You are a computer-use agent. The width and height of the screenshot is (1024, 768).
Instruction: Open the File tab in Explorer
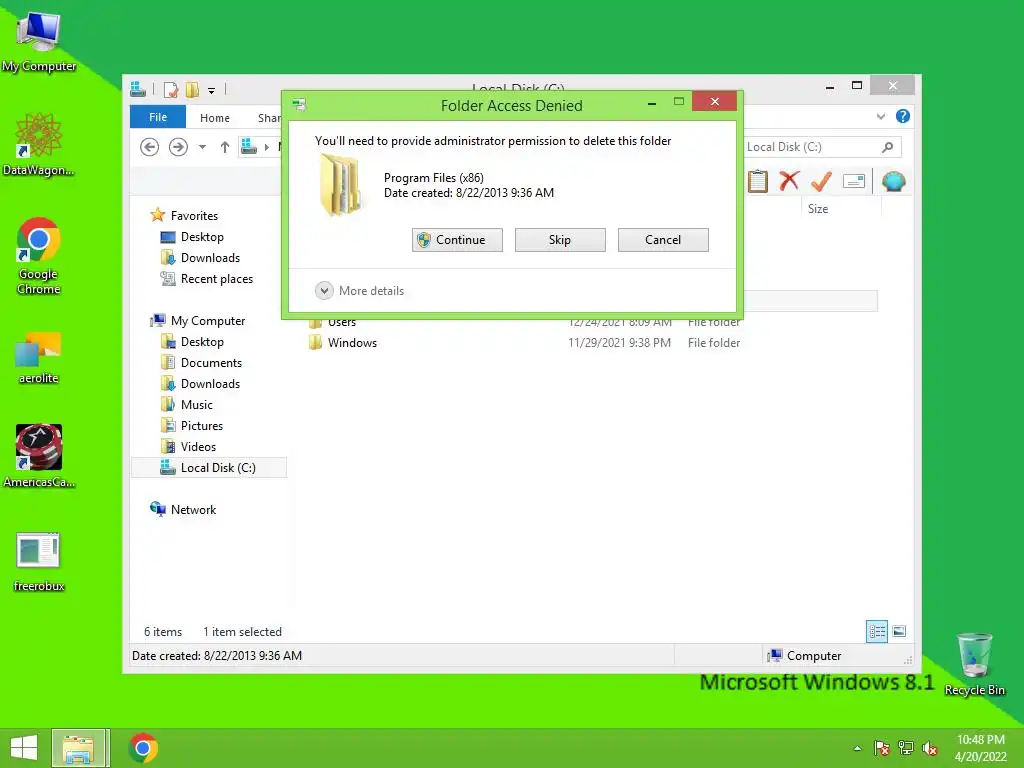[x=158, y=117]
